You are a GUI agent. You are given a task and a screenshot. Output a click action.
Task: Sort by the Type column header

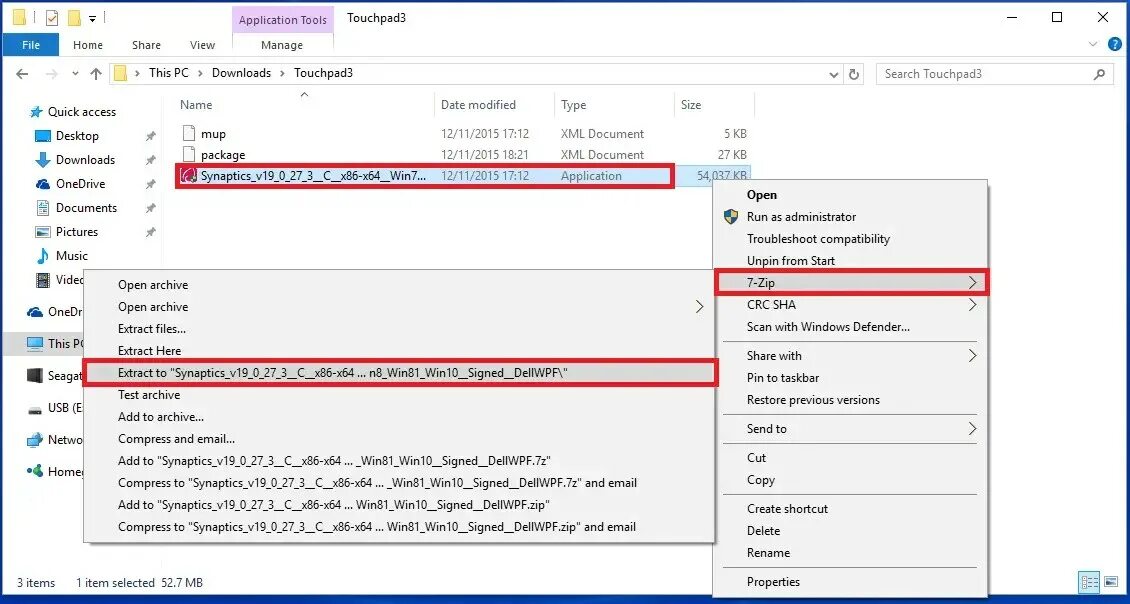coord(574,105)
